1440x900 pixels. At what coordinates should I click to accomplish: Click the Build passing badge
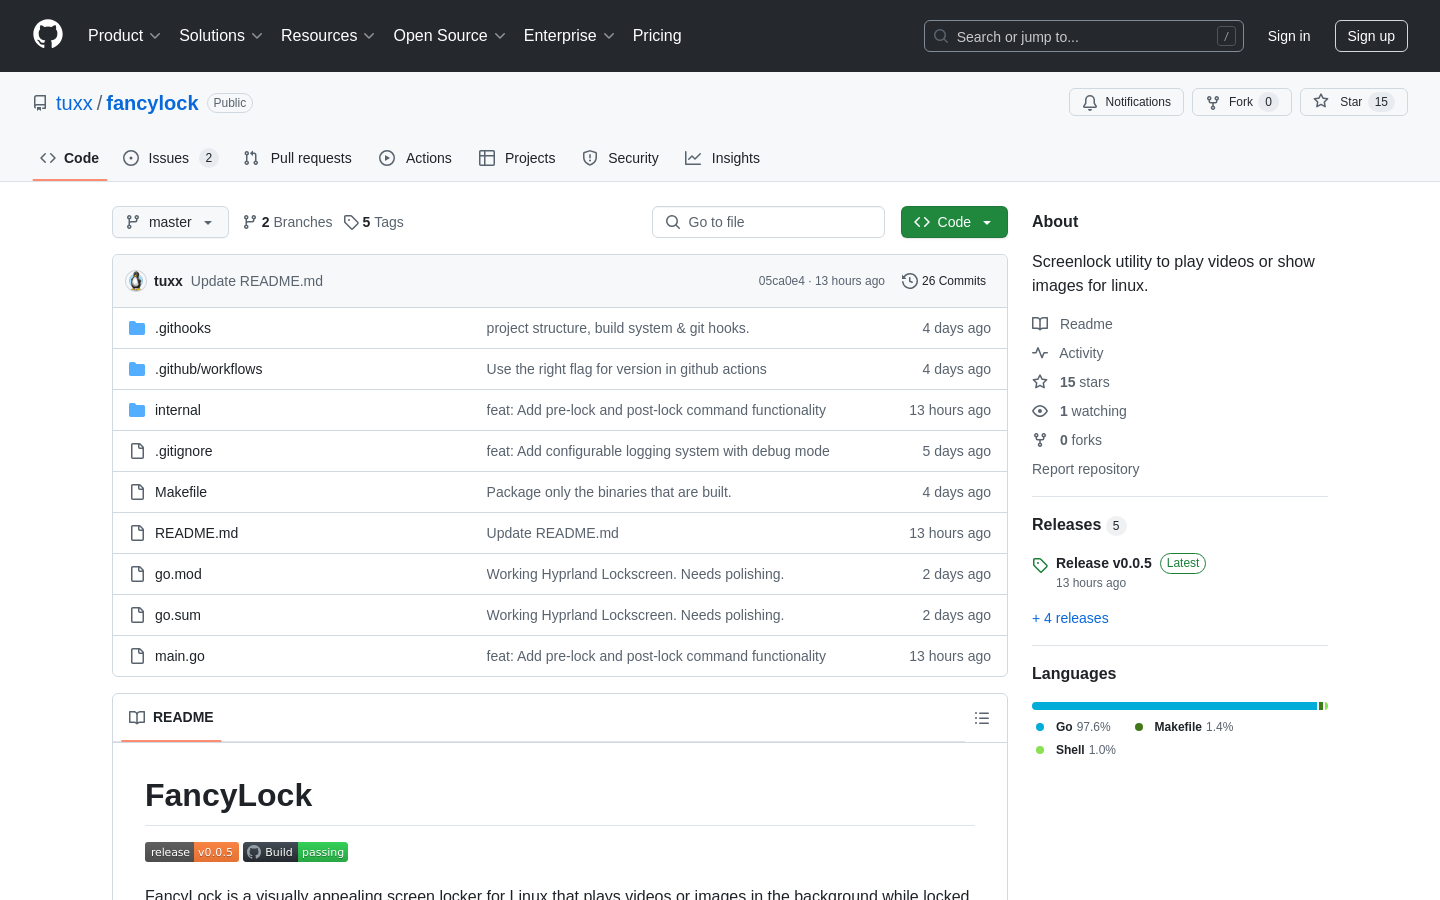[295, 852]
